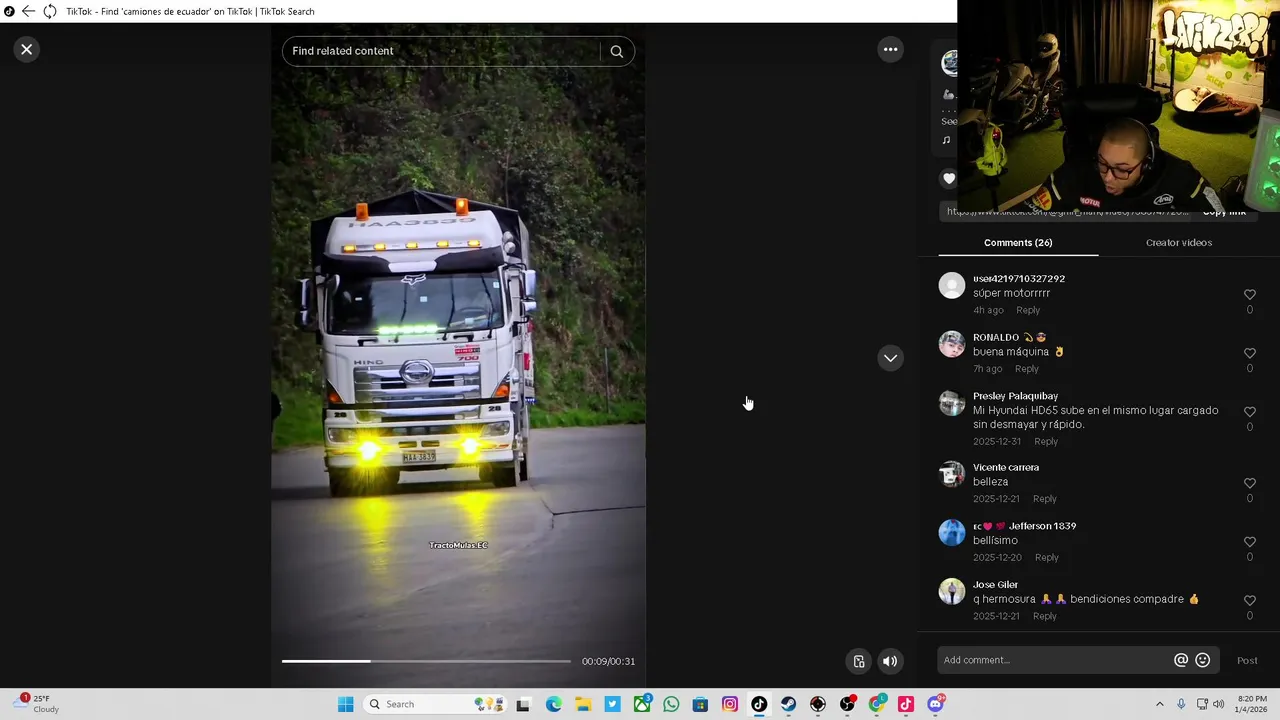Open Jefferson1839's avatar
This screenshot has width=1280, height=720.
pos(952,533)
